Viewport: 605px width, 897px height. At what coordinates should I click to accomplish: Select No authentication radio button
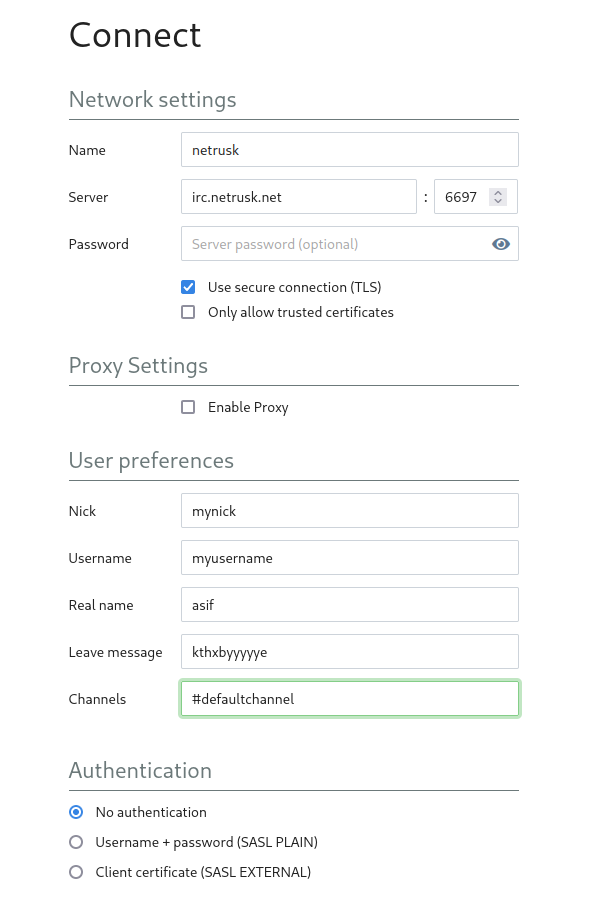click(x=76, y=812)
